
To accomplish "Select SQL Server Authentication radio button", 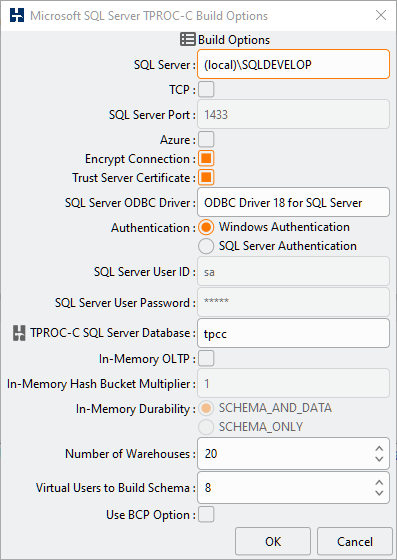I will [206, 246].
